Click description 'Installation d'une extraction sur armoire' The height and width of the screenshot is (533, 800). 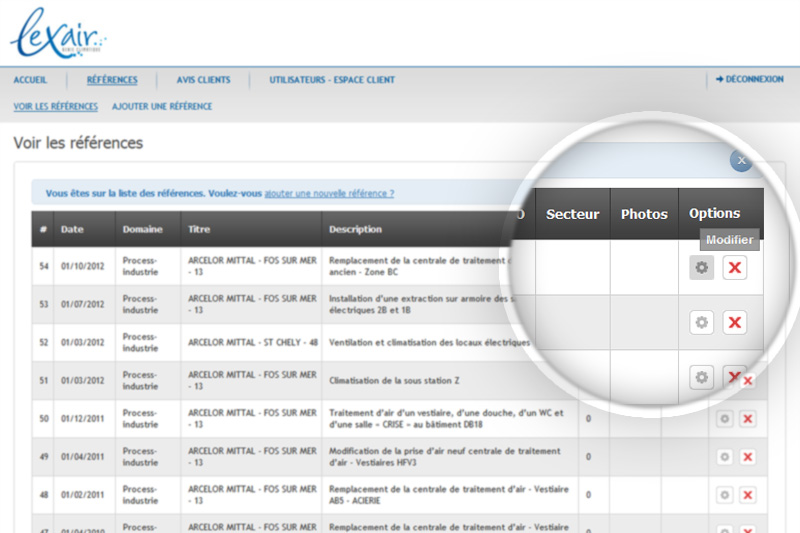pos(423,304)
